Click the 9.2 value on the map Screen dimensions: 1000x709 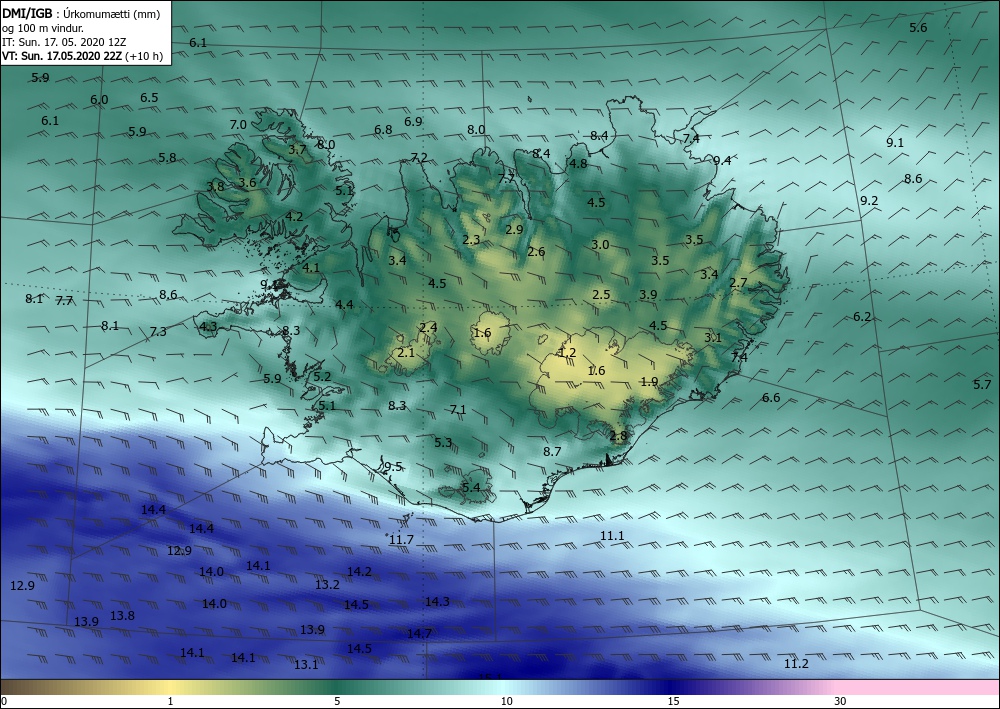[869, 200]
